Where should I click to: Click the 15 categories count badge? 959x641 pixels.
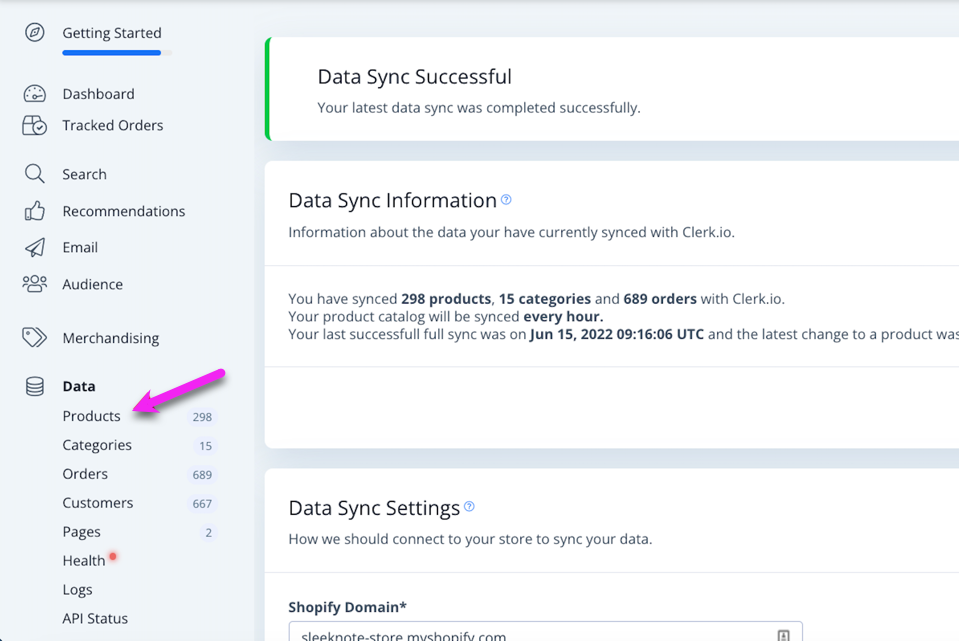click(206, 446)
